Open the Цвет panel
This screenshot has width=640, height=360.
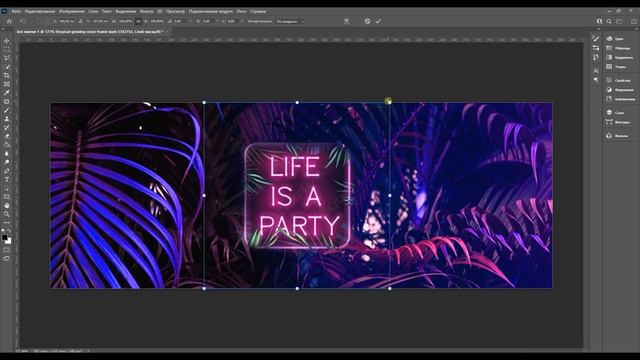click(x=615, y=38)
